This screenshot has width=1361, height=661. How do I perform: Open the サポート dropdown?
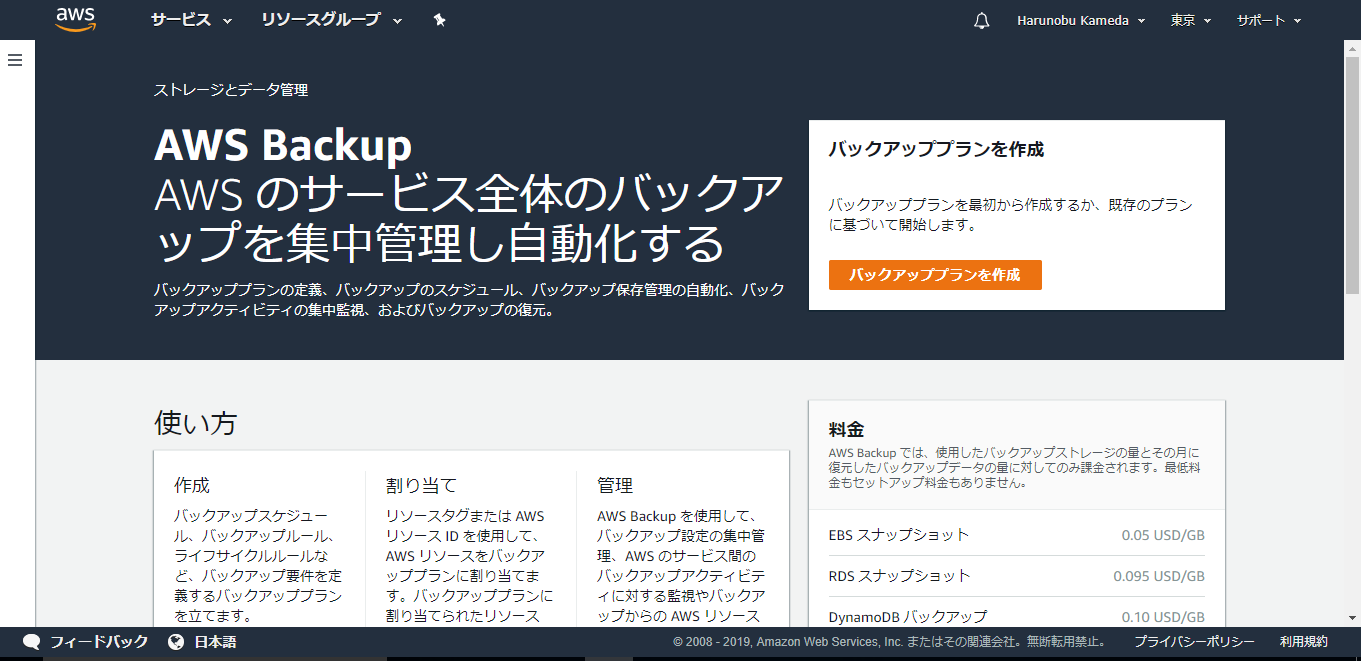pos(1269,20)
